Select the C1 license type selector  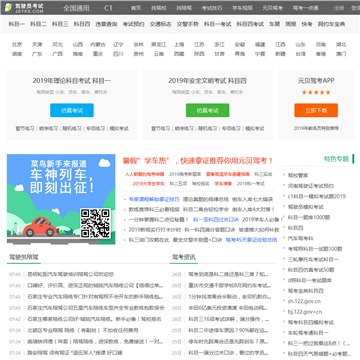pos(108,8)
